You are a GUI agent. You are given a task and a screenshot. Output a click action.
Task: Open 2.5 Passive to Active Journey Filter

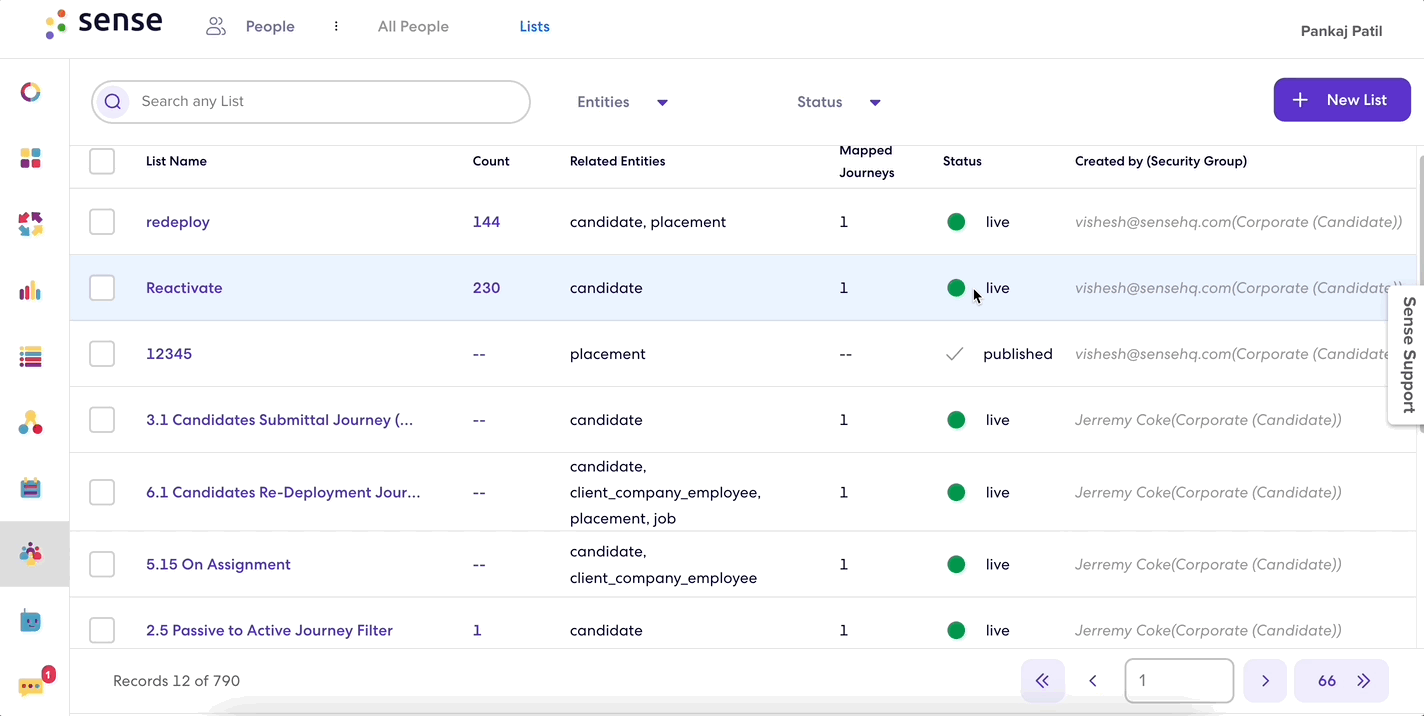click(x=269, y=631)
